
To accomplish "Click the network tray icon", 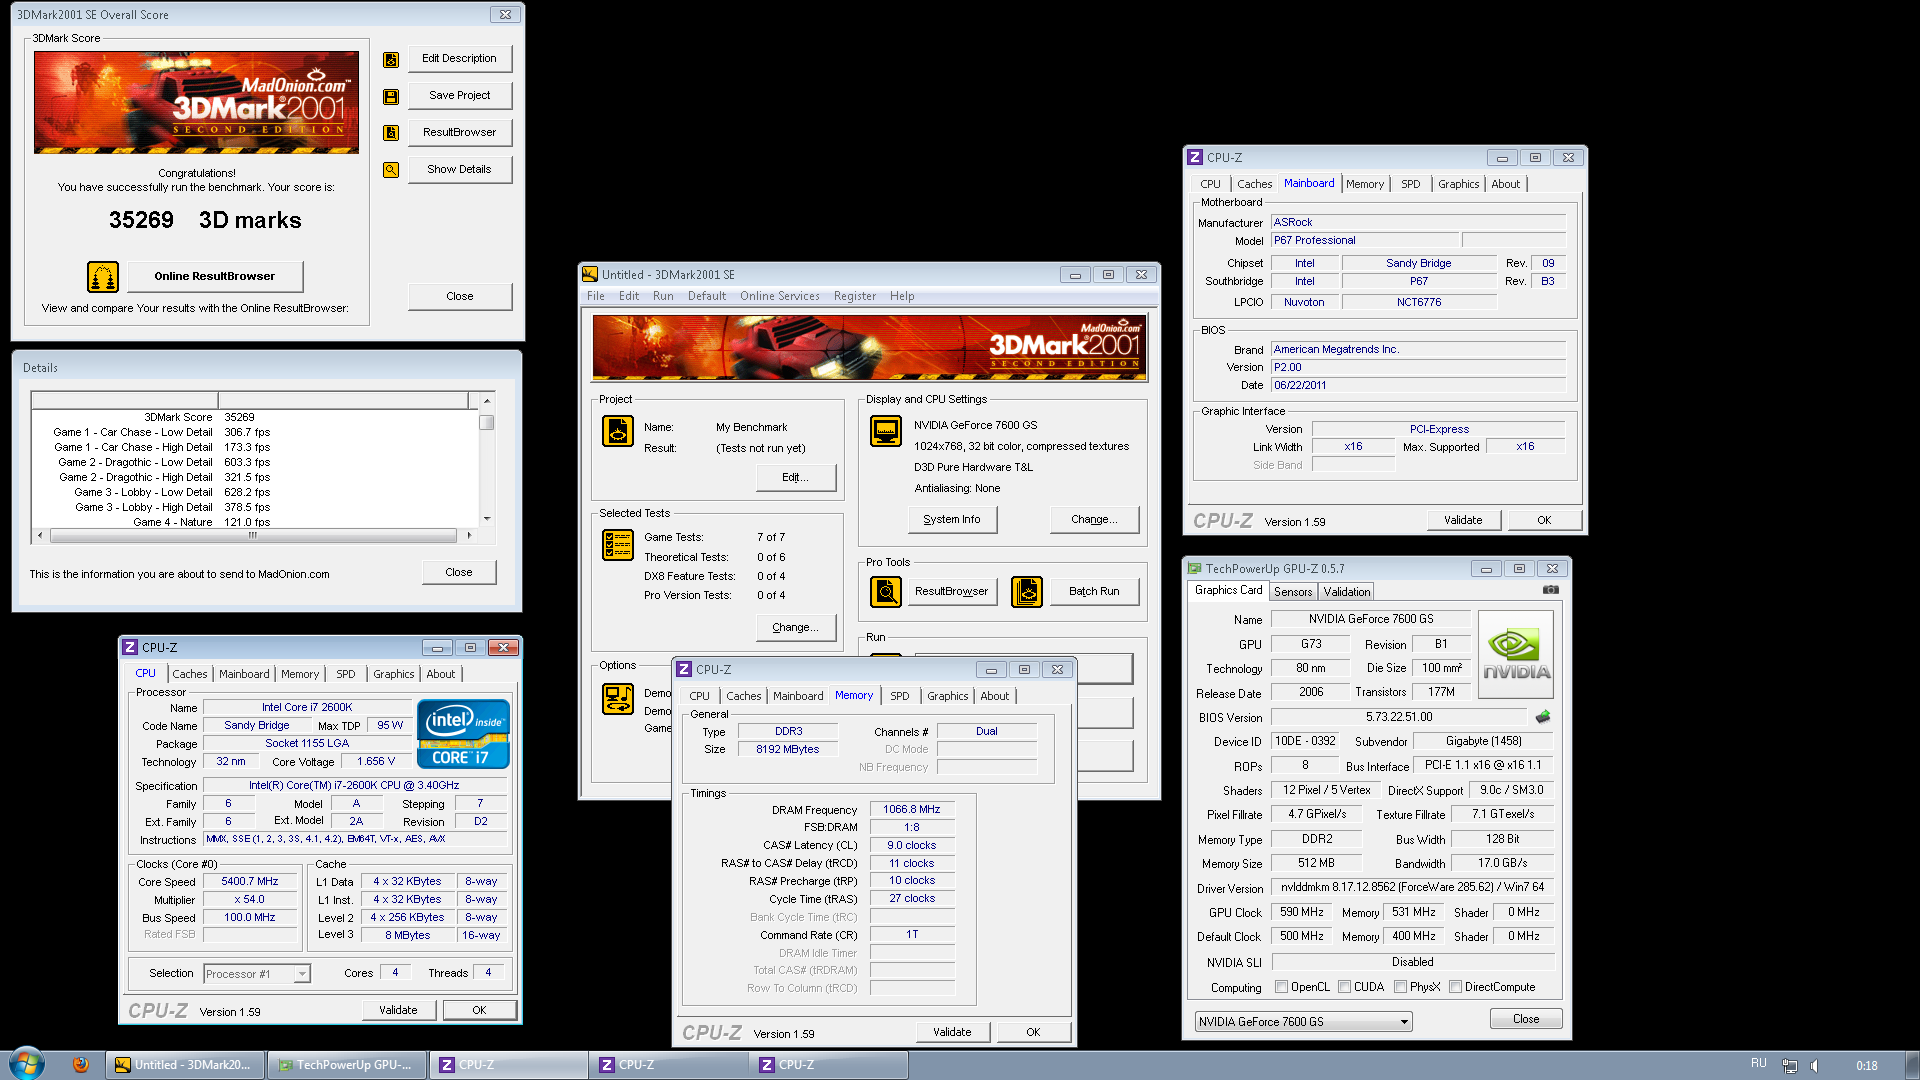I will (1790, 1065).
